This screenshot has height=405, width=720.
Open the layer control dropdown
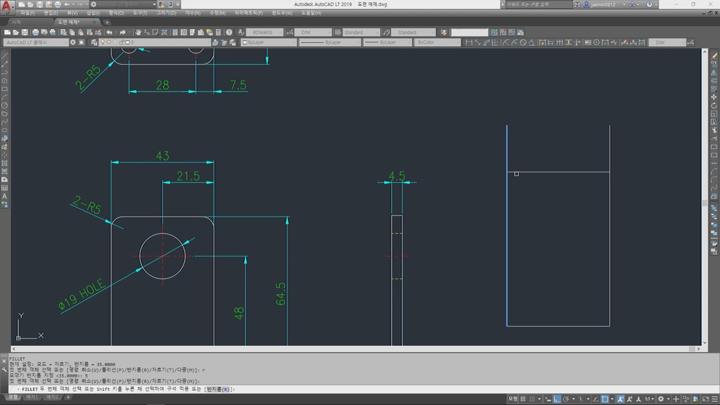[155, 42]
